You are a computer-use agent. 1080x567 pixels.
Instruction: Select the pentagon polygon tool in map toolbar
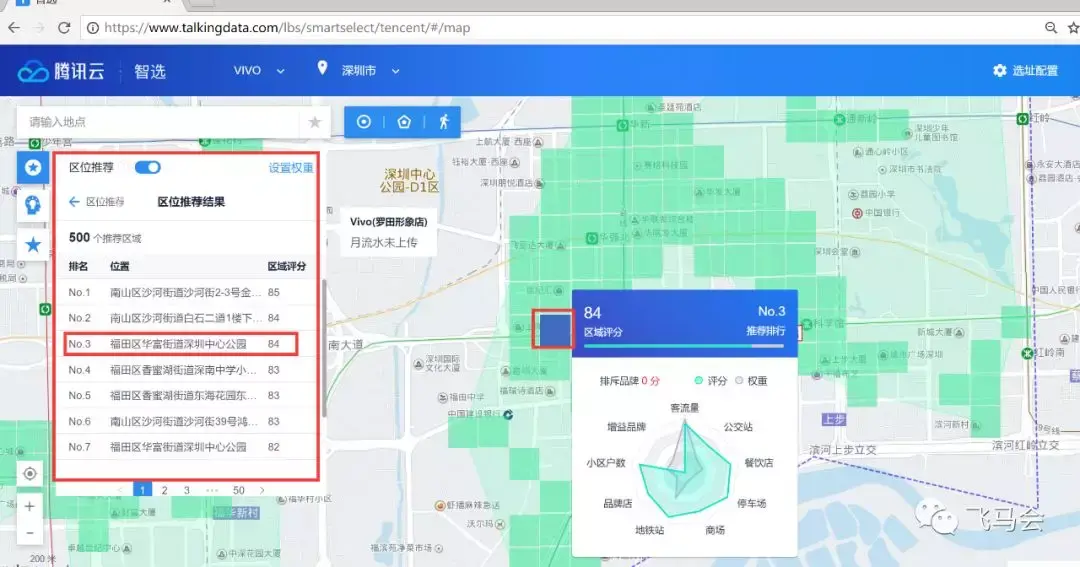404,122
